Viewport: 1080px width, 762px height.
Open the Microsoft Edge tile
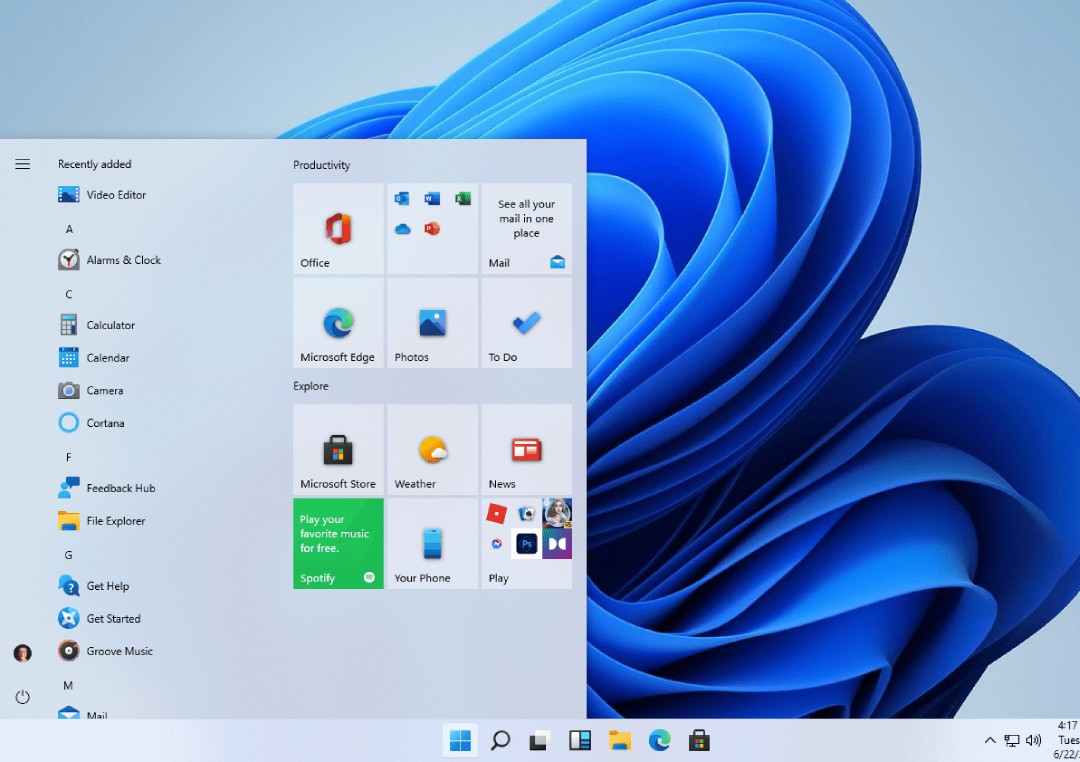click(x=338, y=322)
